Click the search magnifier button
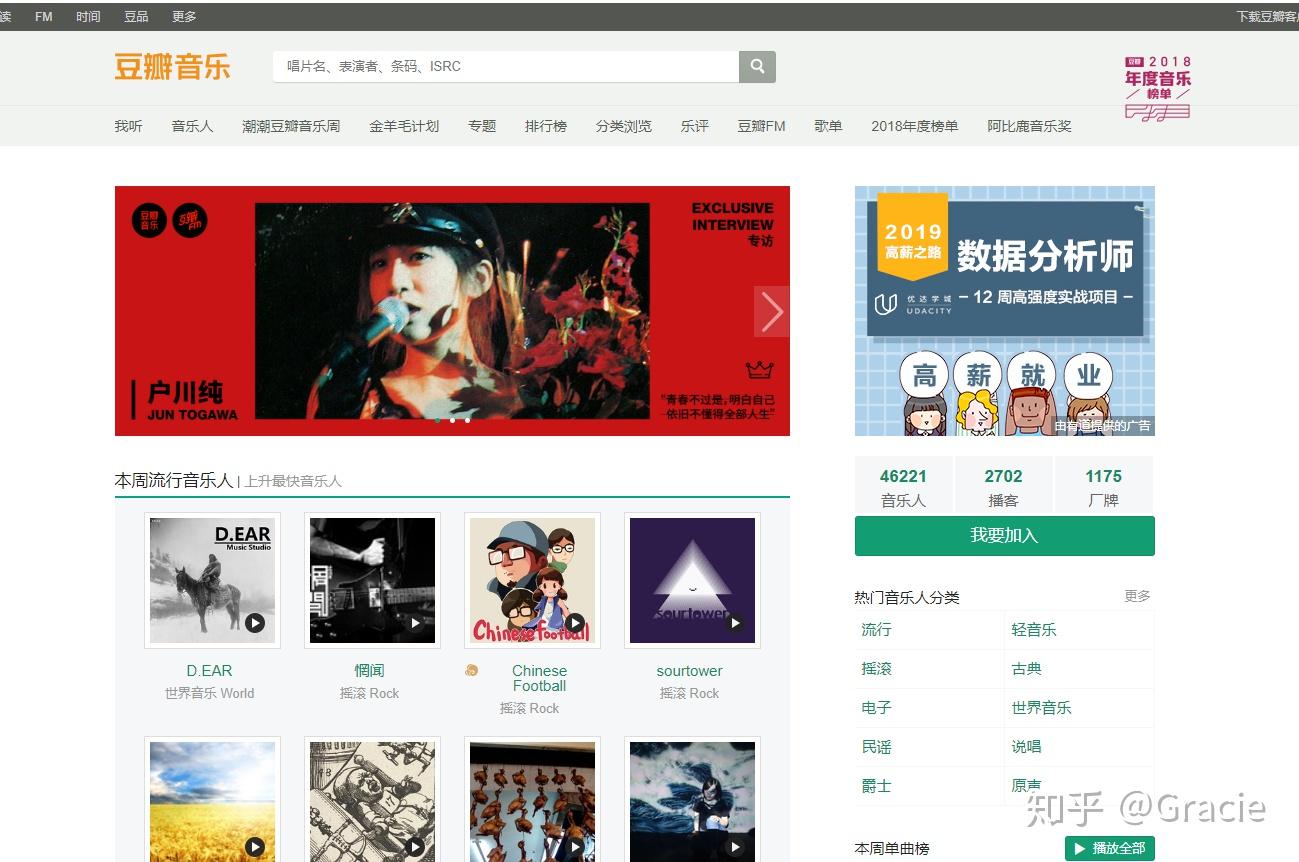The image size is (1299, 862). (x=757, y=67)
